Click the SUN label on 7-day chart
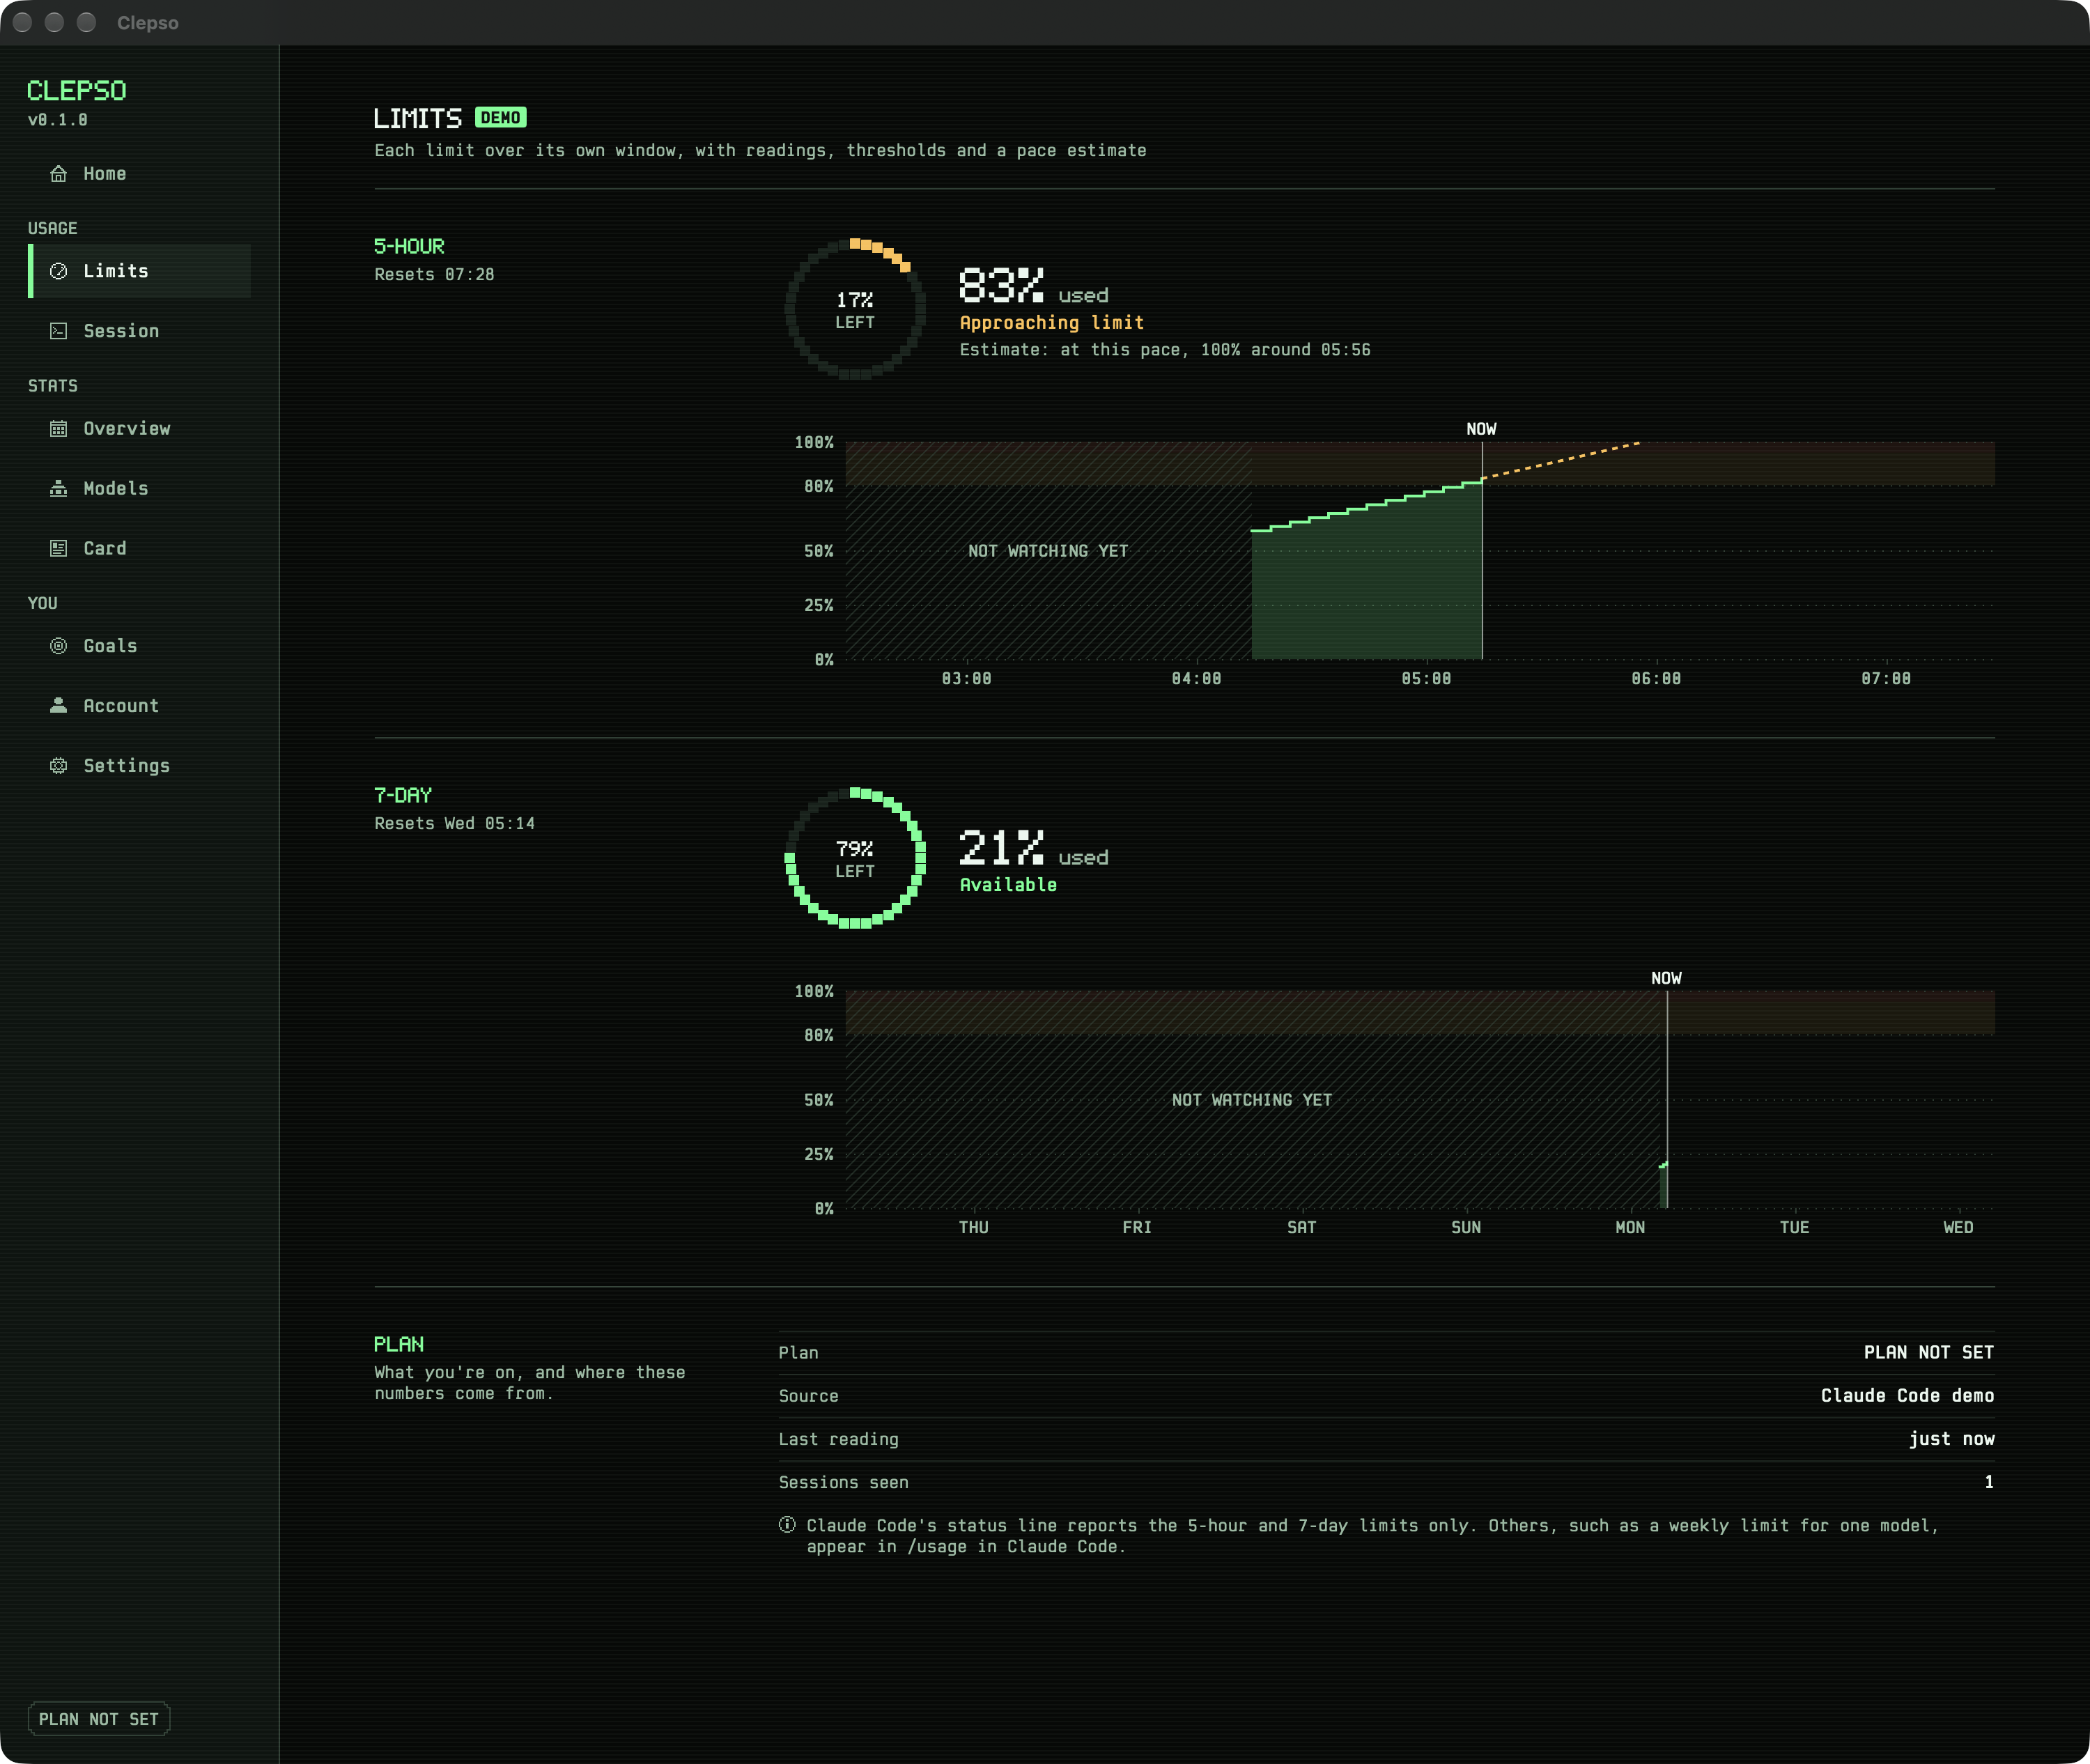Viewport: 2090px width, 1764px height. pos(1466,1228)
